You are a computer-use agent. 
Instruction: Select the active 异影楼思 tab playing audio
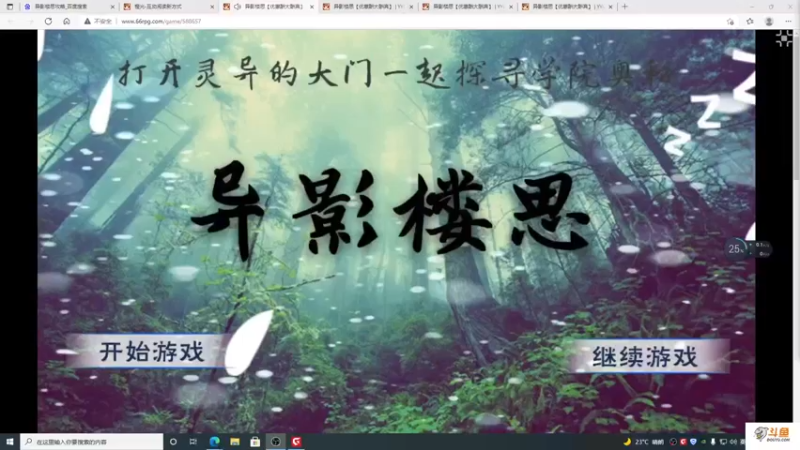click(268, 7)
